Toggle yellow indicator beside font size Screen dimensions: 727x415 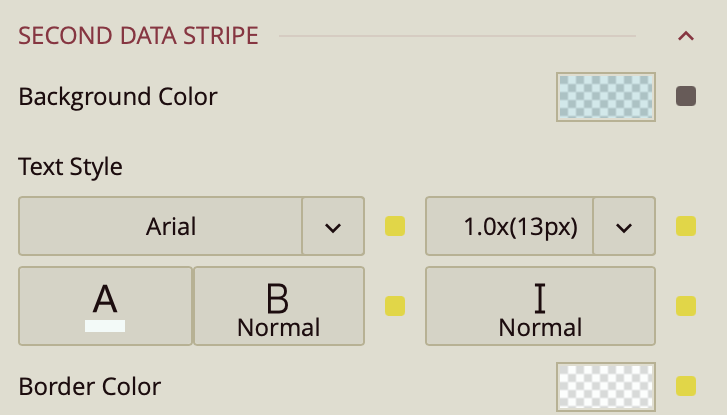[x=686, y=226]
